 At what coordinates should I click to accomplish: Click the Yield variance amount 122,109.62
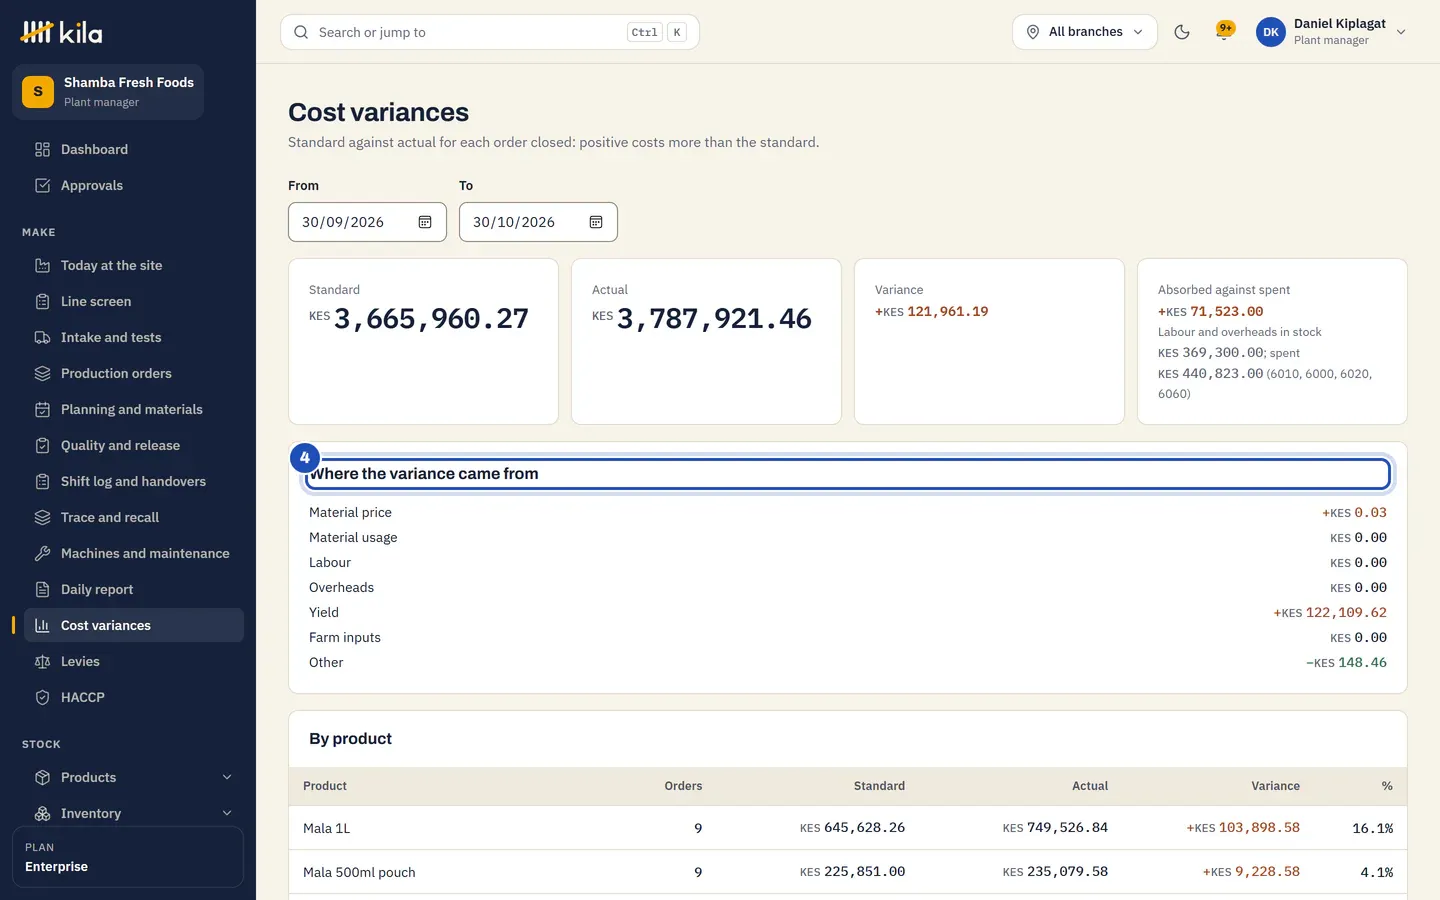coord(1330,612)
